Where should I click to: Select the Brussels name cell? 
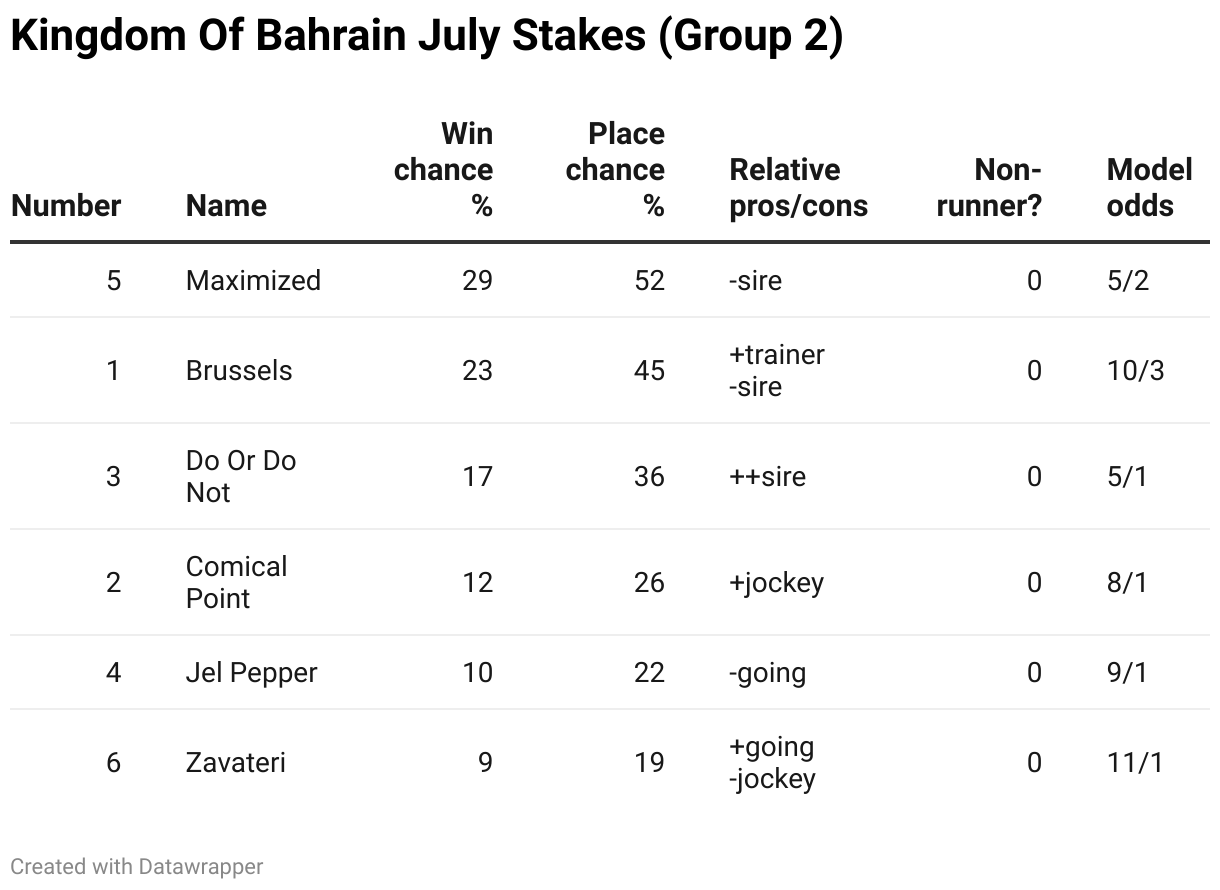point(239,370)
